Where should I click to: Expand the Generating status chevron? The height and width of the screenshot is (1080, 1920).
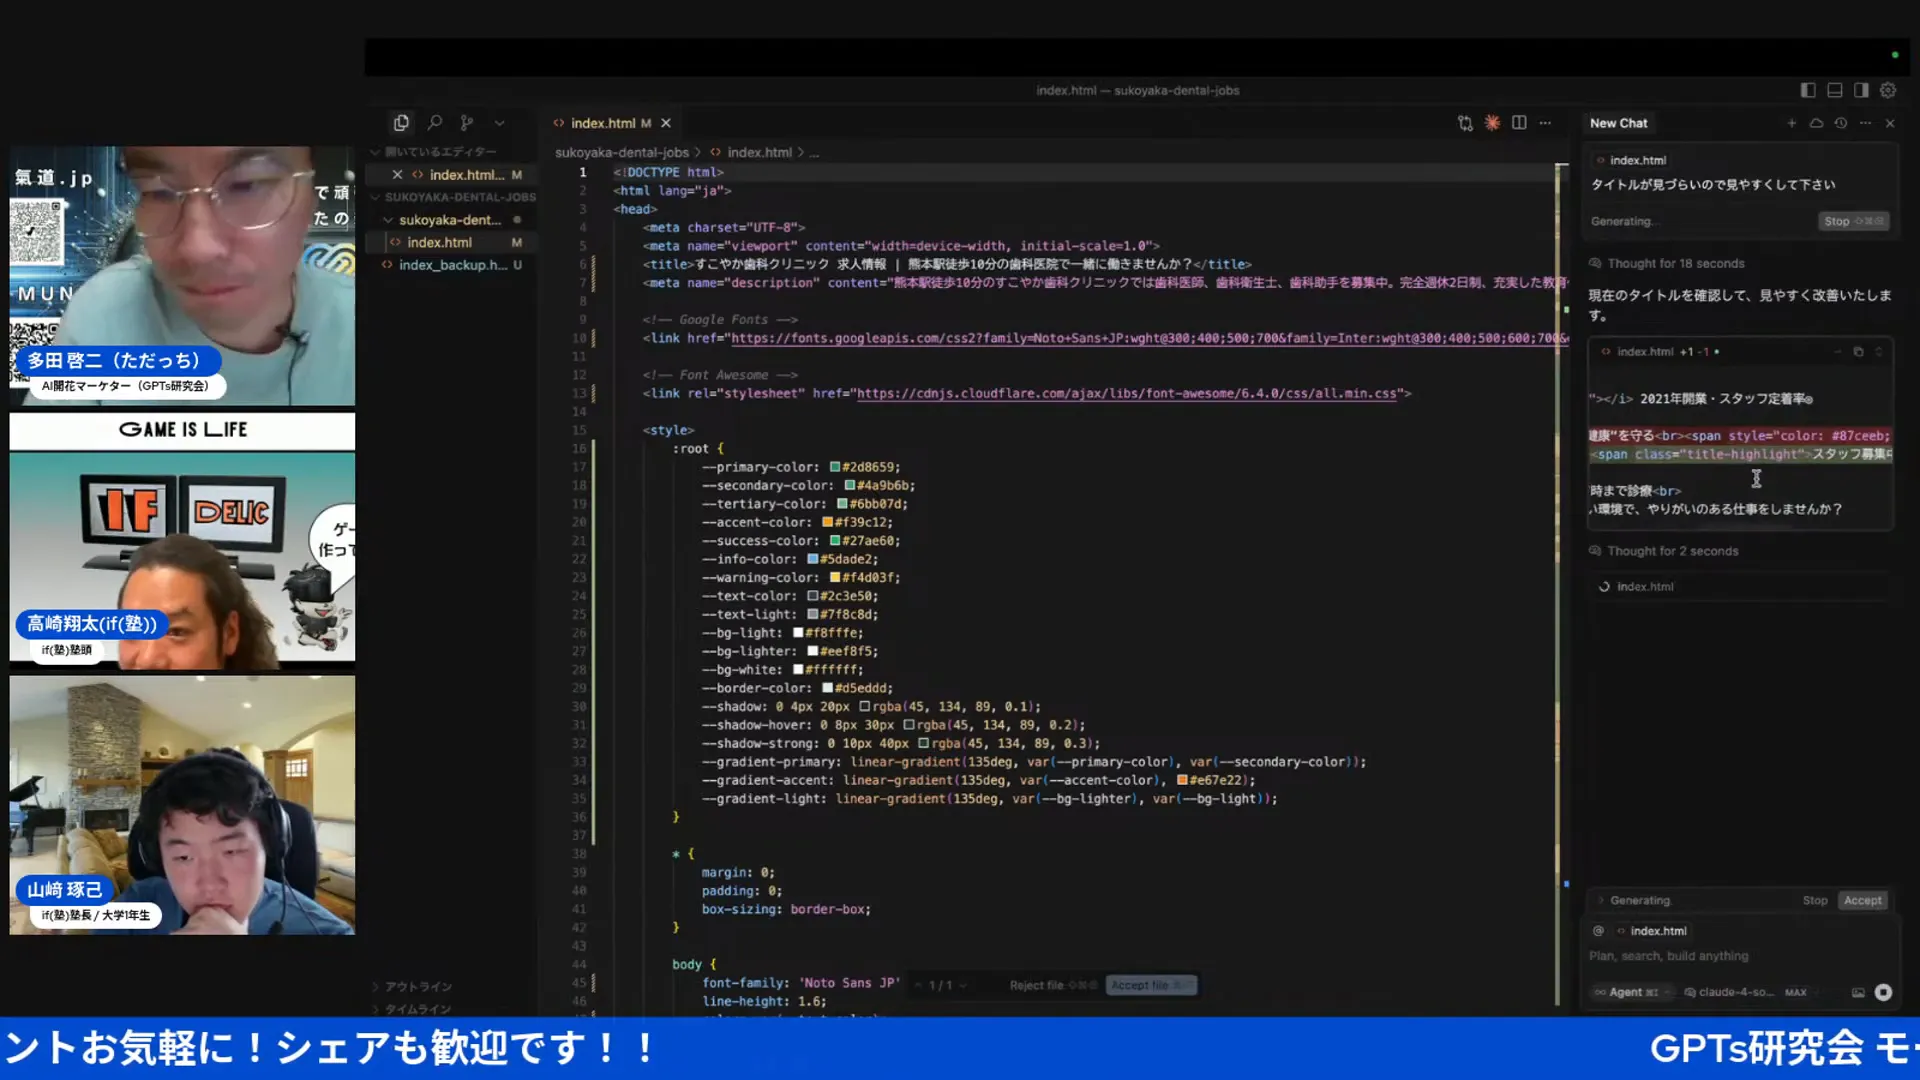(x=1600, y=900)
